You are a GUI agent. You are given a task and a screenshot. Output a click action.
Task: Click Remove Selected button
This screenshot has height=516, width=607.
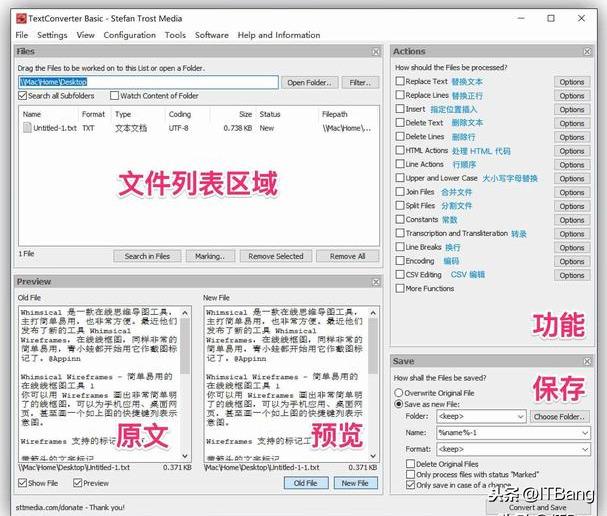pos(276,256)
